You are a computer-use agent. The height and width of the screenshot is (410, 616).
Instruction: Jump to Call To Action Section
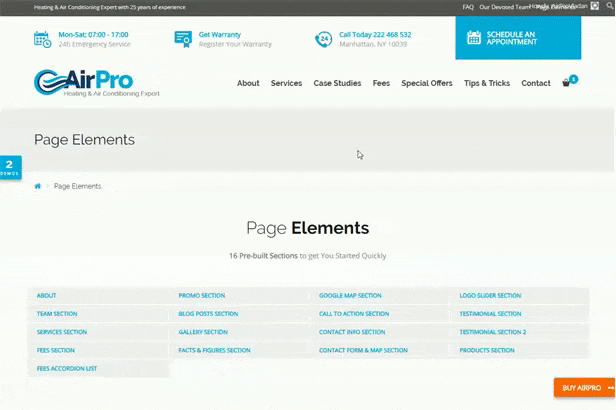354,314
